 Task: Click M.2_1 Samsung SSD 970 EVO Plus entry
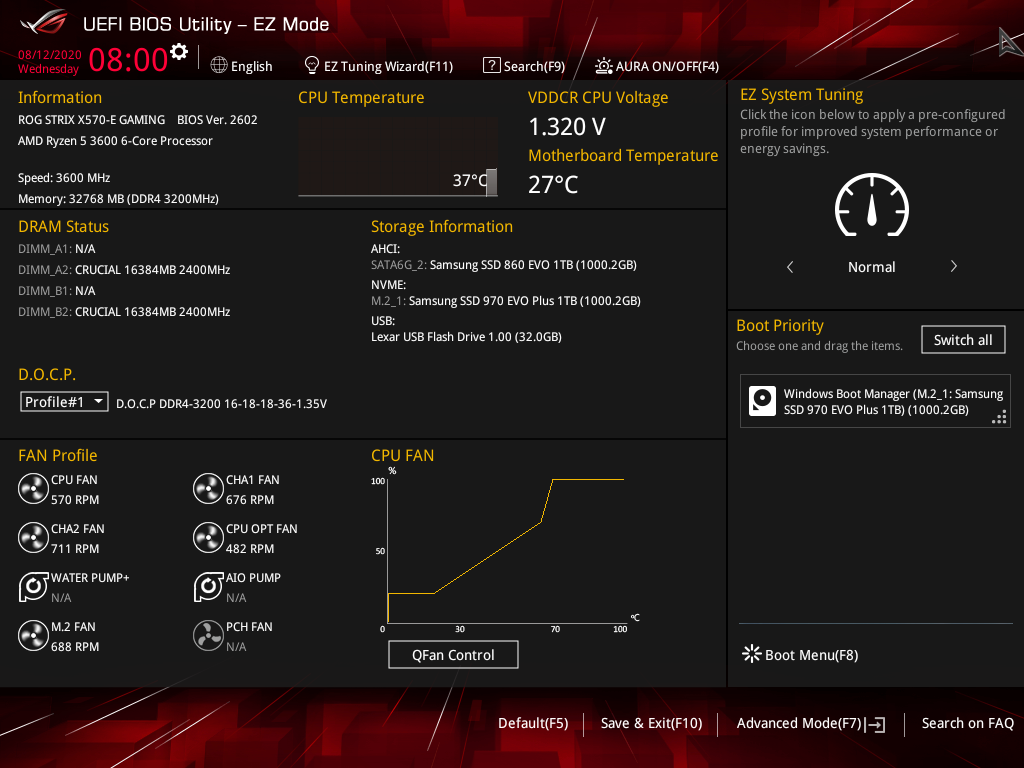point(505,300)
